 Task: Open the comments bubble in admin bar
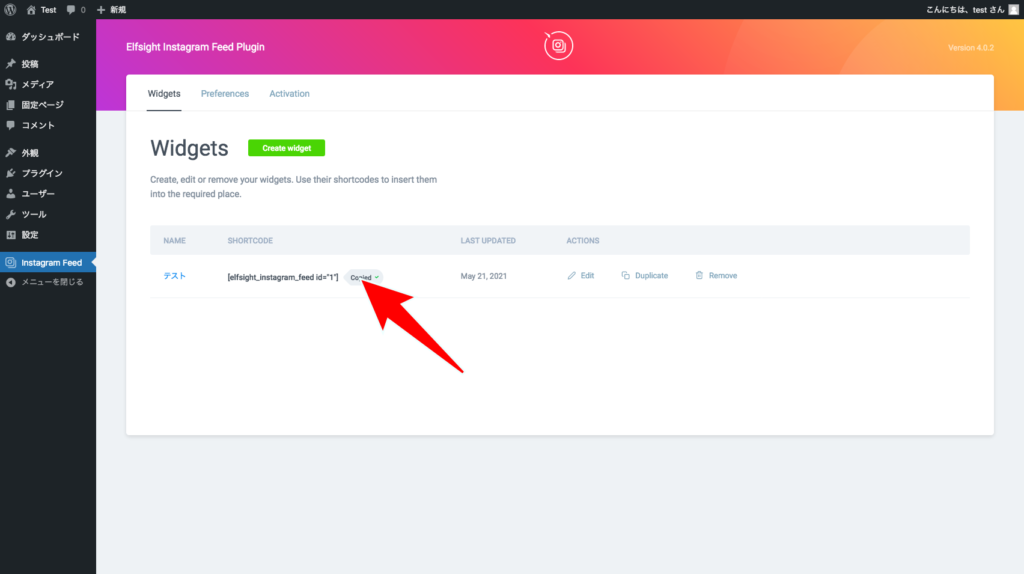pyautogui.click(x=75, y=9)
